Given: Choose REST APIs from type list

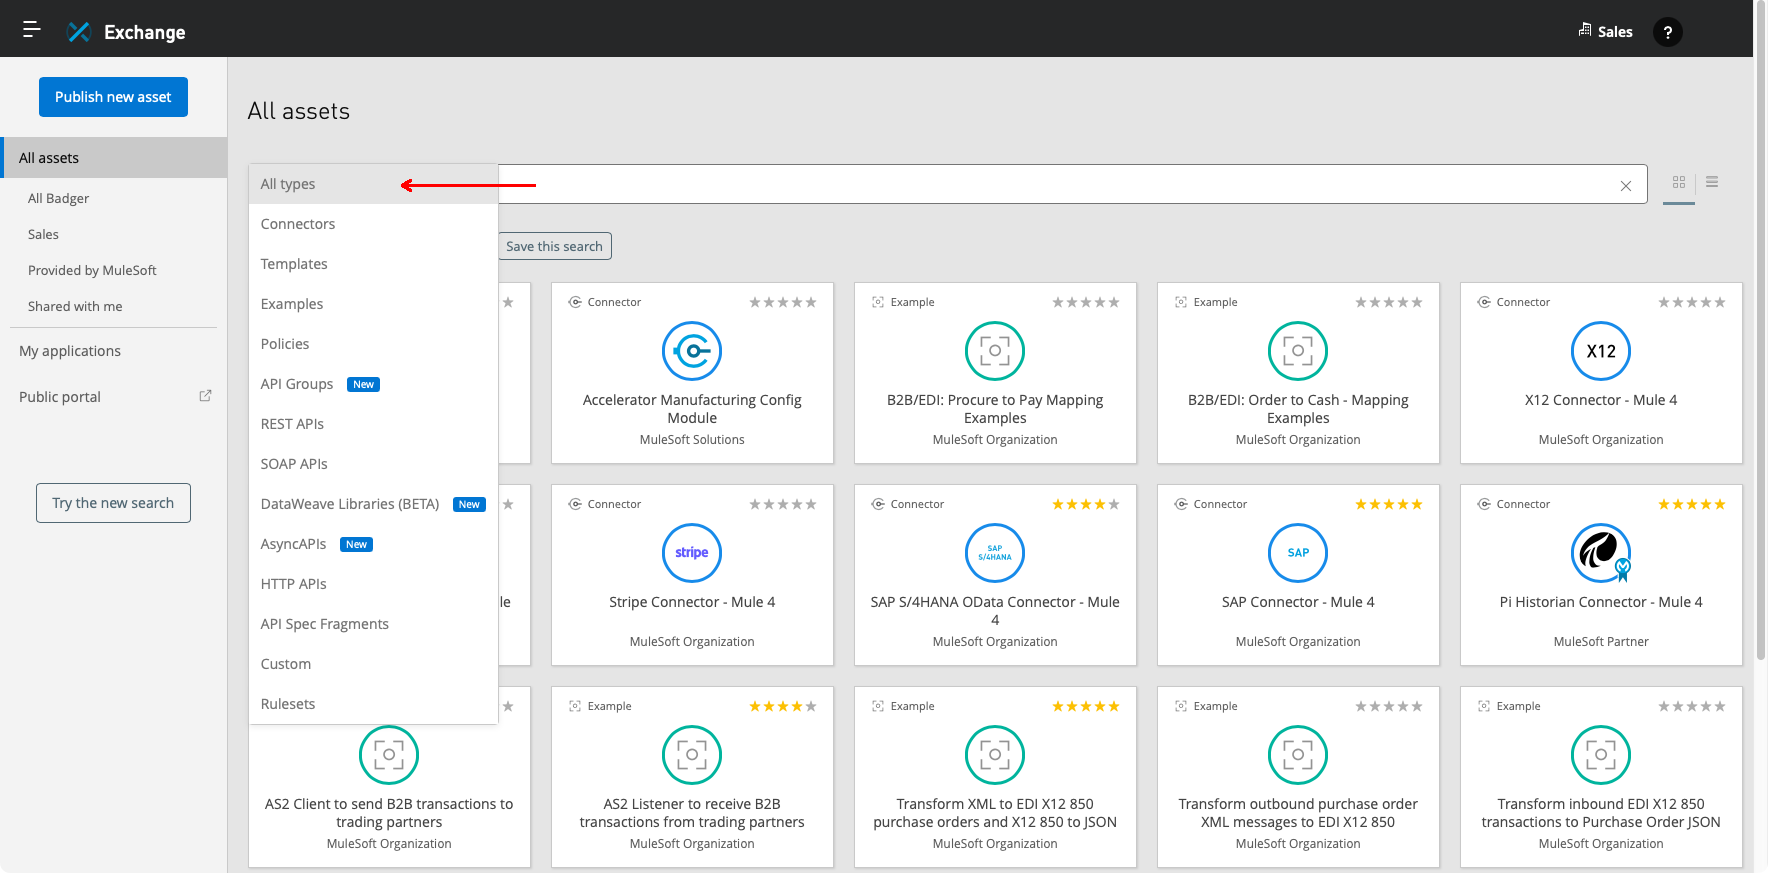Looking at the screenshot, I should [373, 424].
